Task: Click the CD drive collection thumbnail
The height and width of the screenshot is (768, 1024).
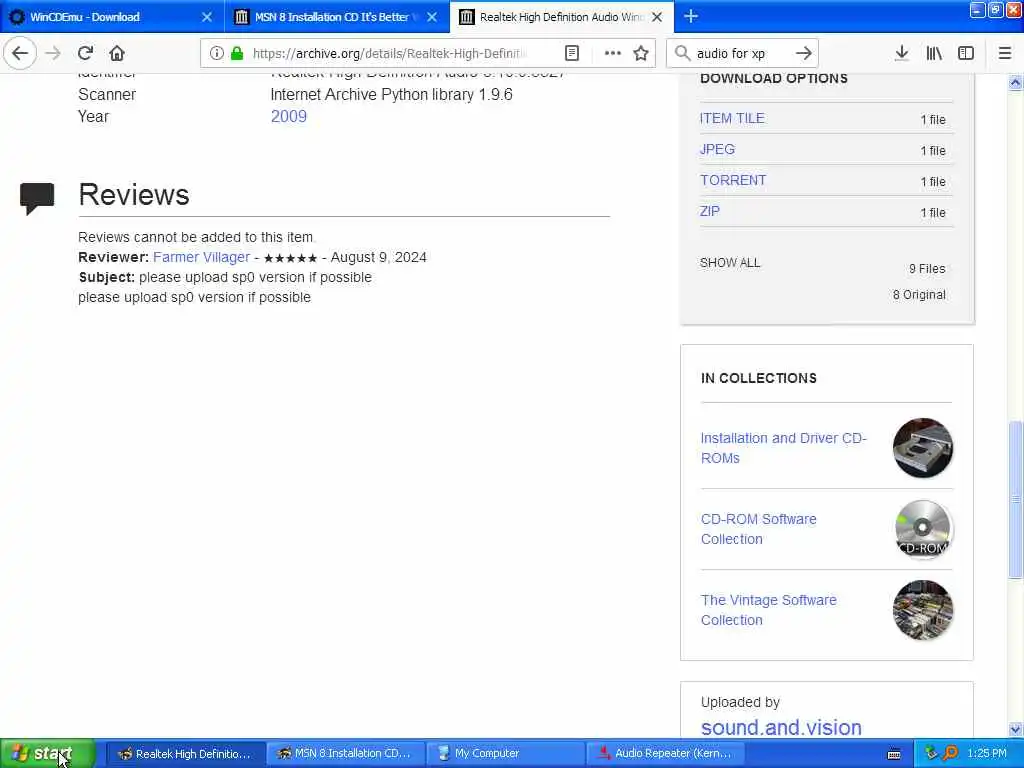Action: (923, 448)
